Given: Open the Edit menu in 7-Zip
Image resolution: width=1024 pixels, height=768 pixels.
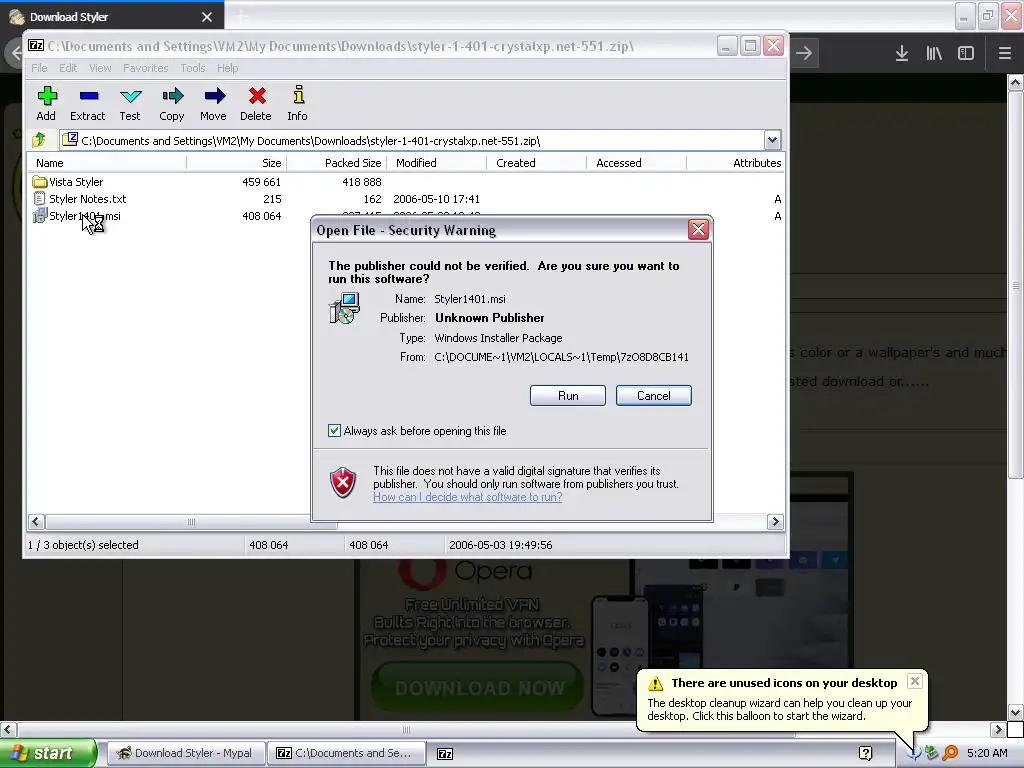Looking at the screenshot, I should point(68,68).
